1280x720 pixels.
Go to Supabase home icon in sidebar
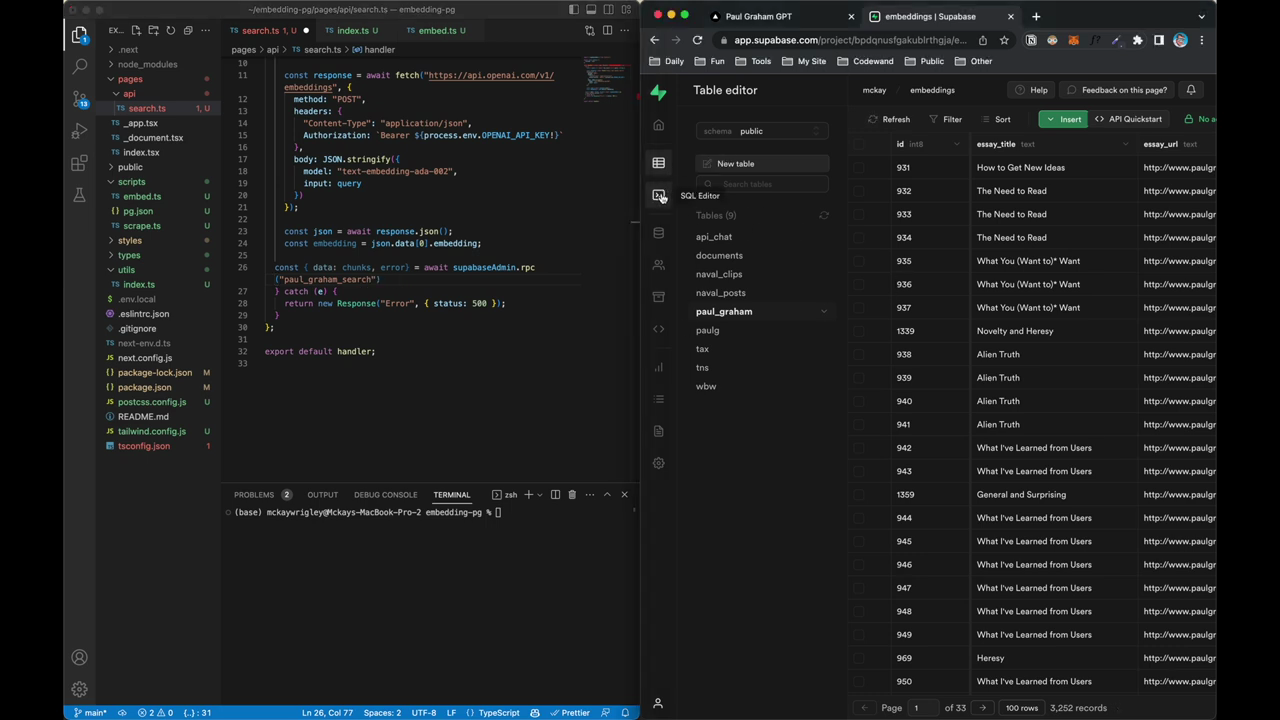point(658,125)
